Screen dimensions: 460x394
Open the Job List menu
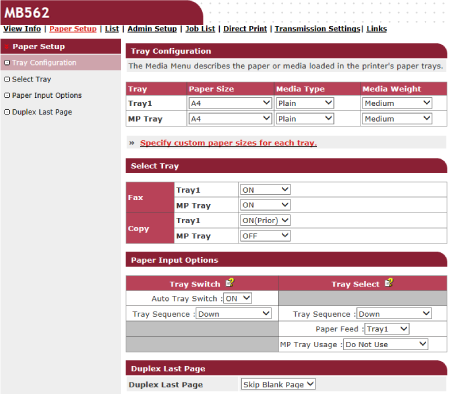(200, 29)
